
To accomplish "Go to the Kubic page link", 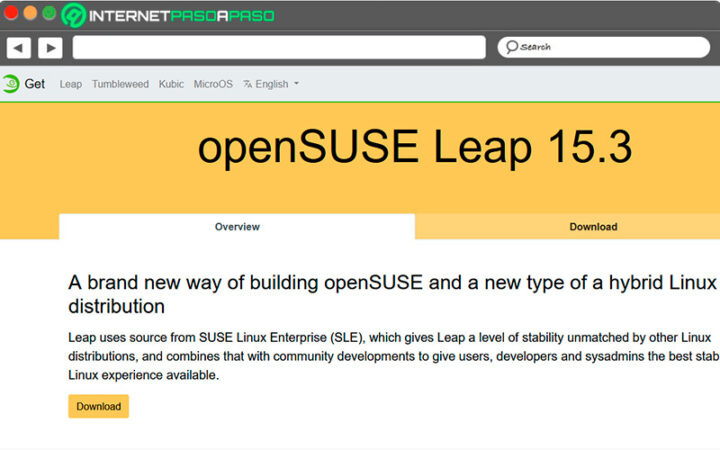I will (x=171, y=84).
